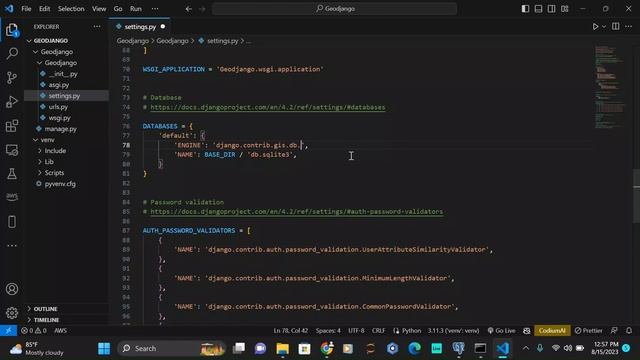Image resolution: width=640 pixels, height=360 pixels.
Task: Open run options dropdown arrow
Action: tap(604, 27)
